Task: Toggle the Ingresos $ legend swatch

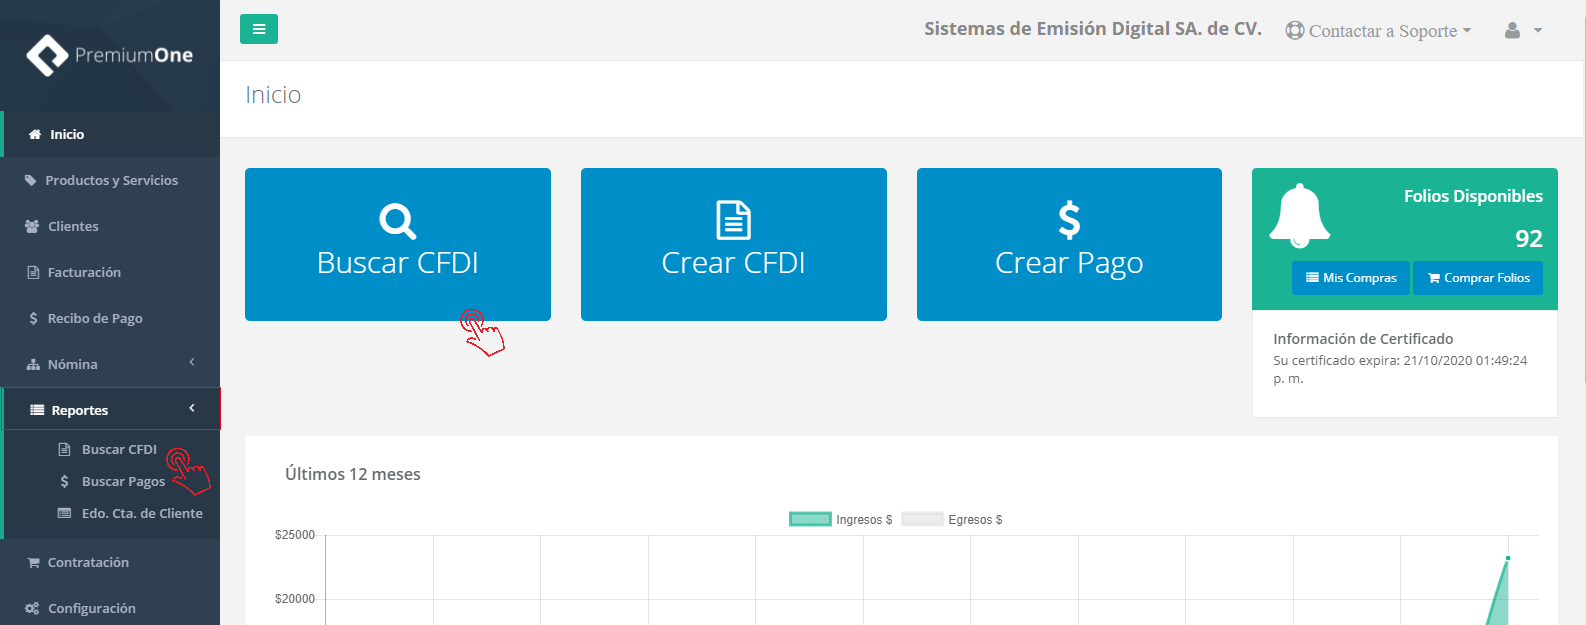Action: click(x=810, y=519)
